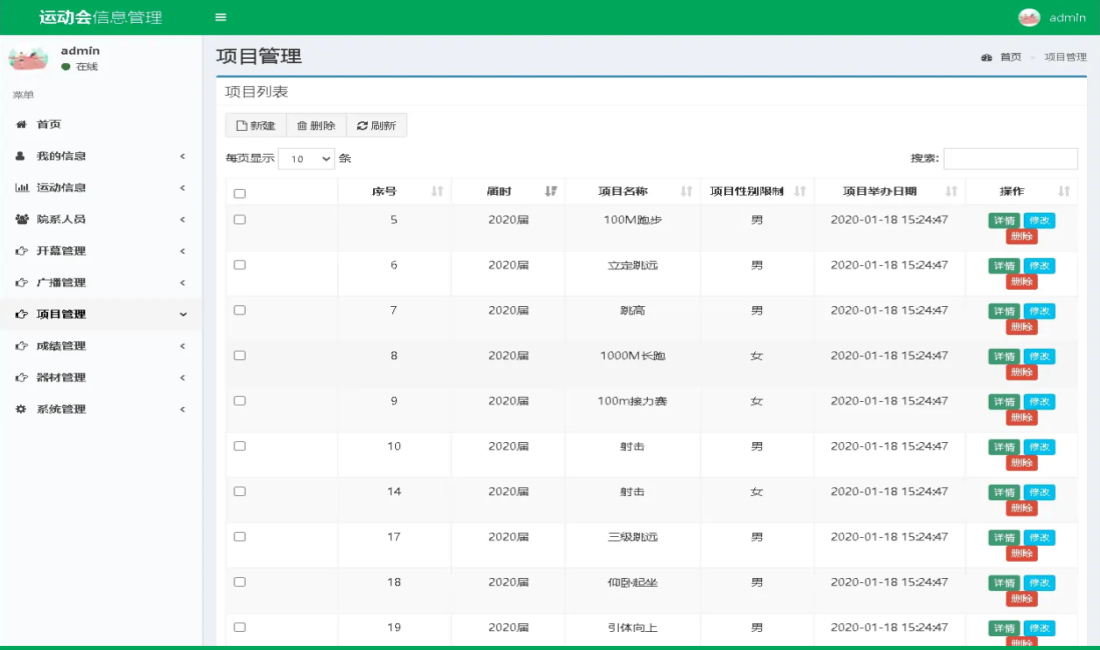Expand the 系统管理 menu chevron
The image size is (1100, 650).
(x=182, y=409)
